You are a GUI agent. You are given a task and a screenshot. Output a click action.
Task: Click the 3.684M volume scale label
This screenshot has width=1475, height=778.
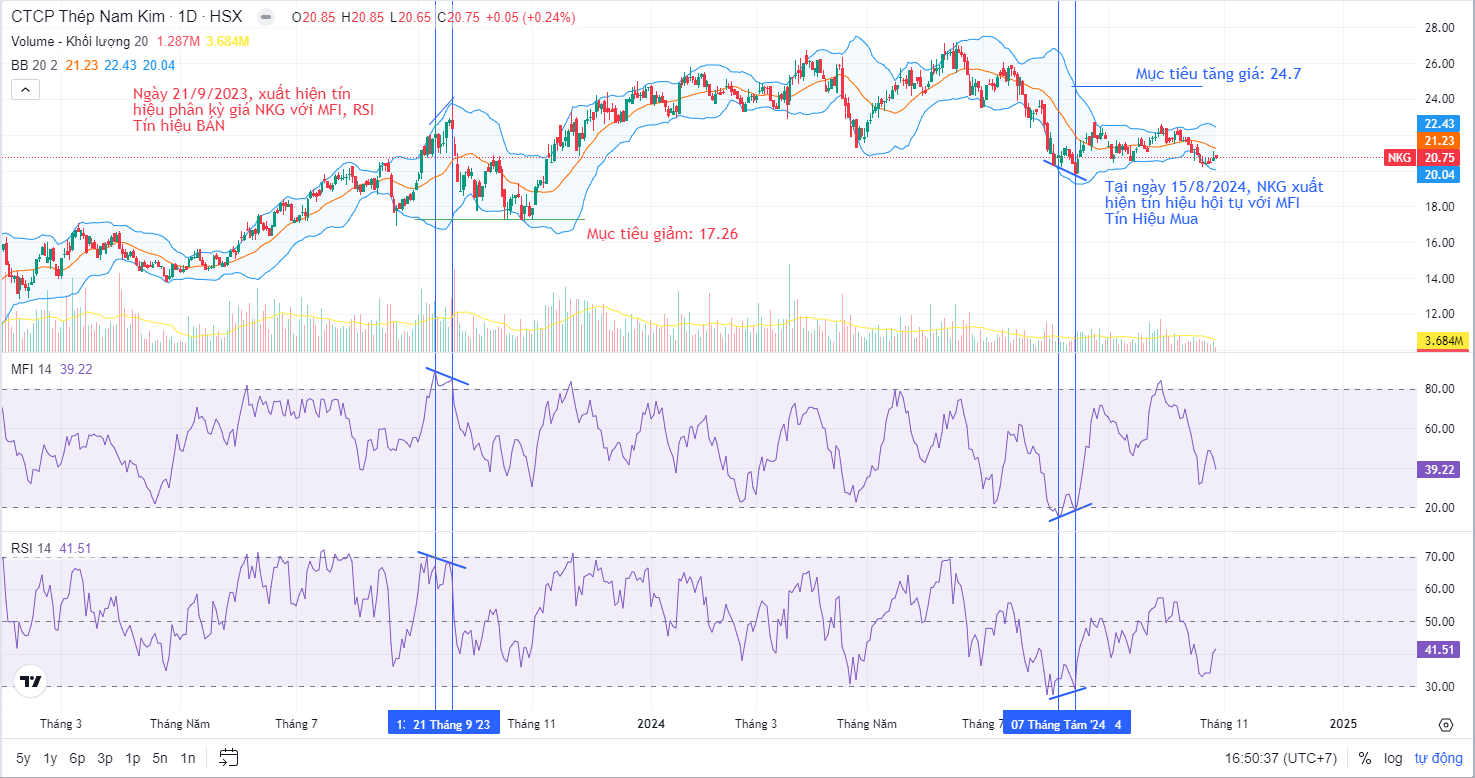(x=1442, y=342)
